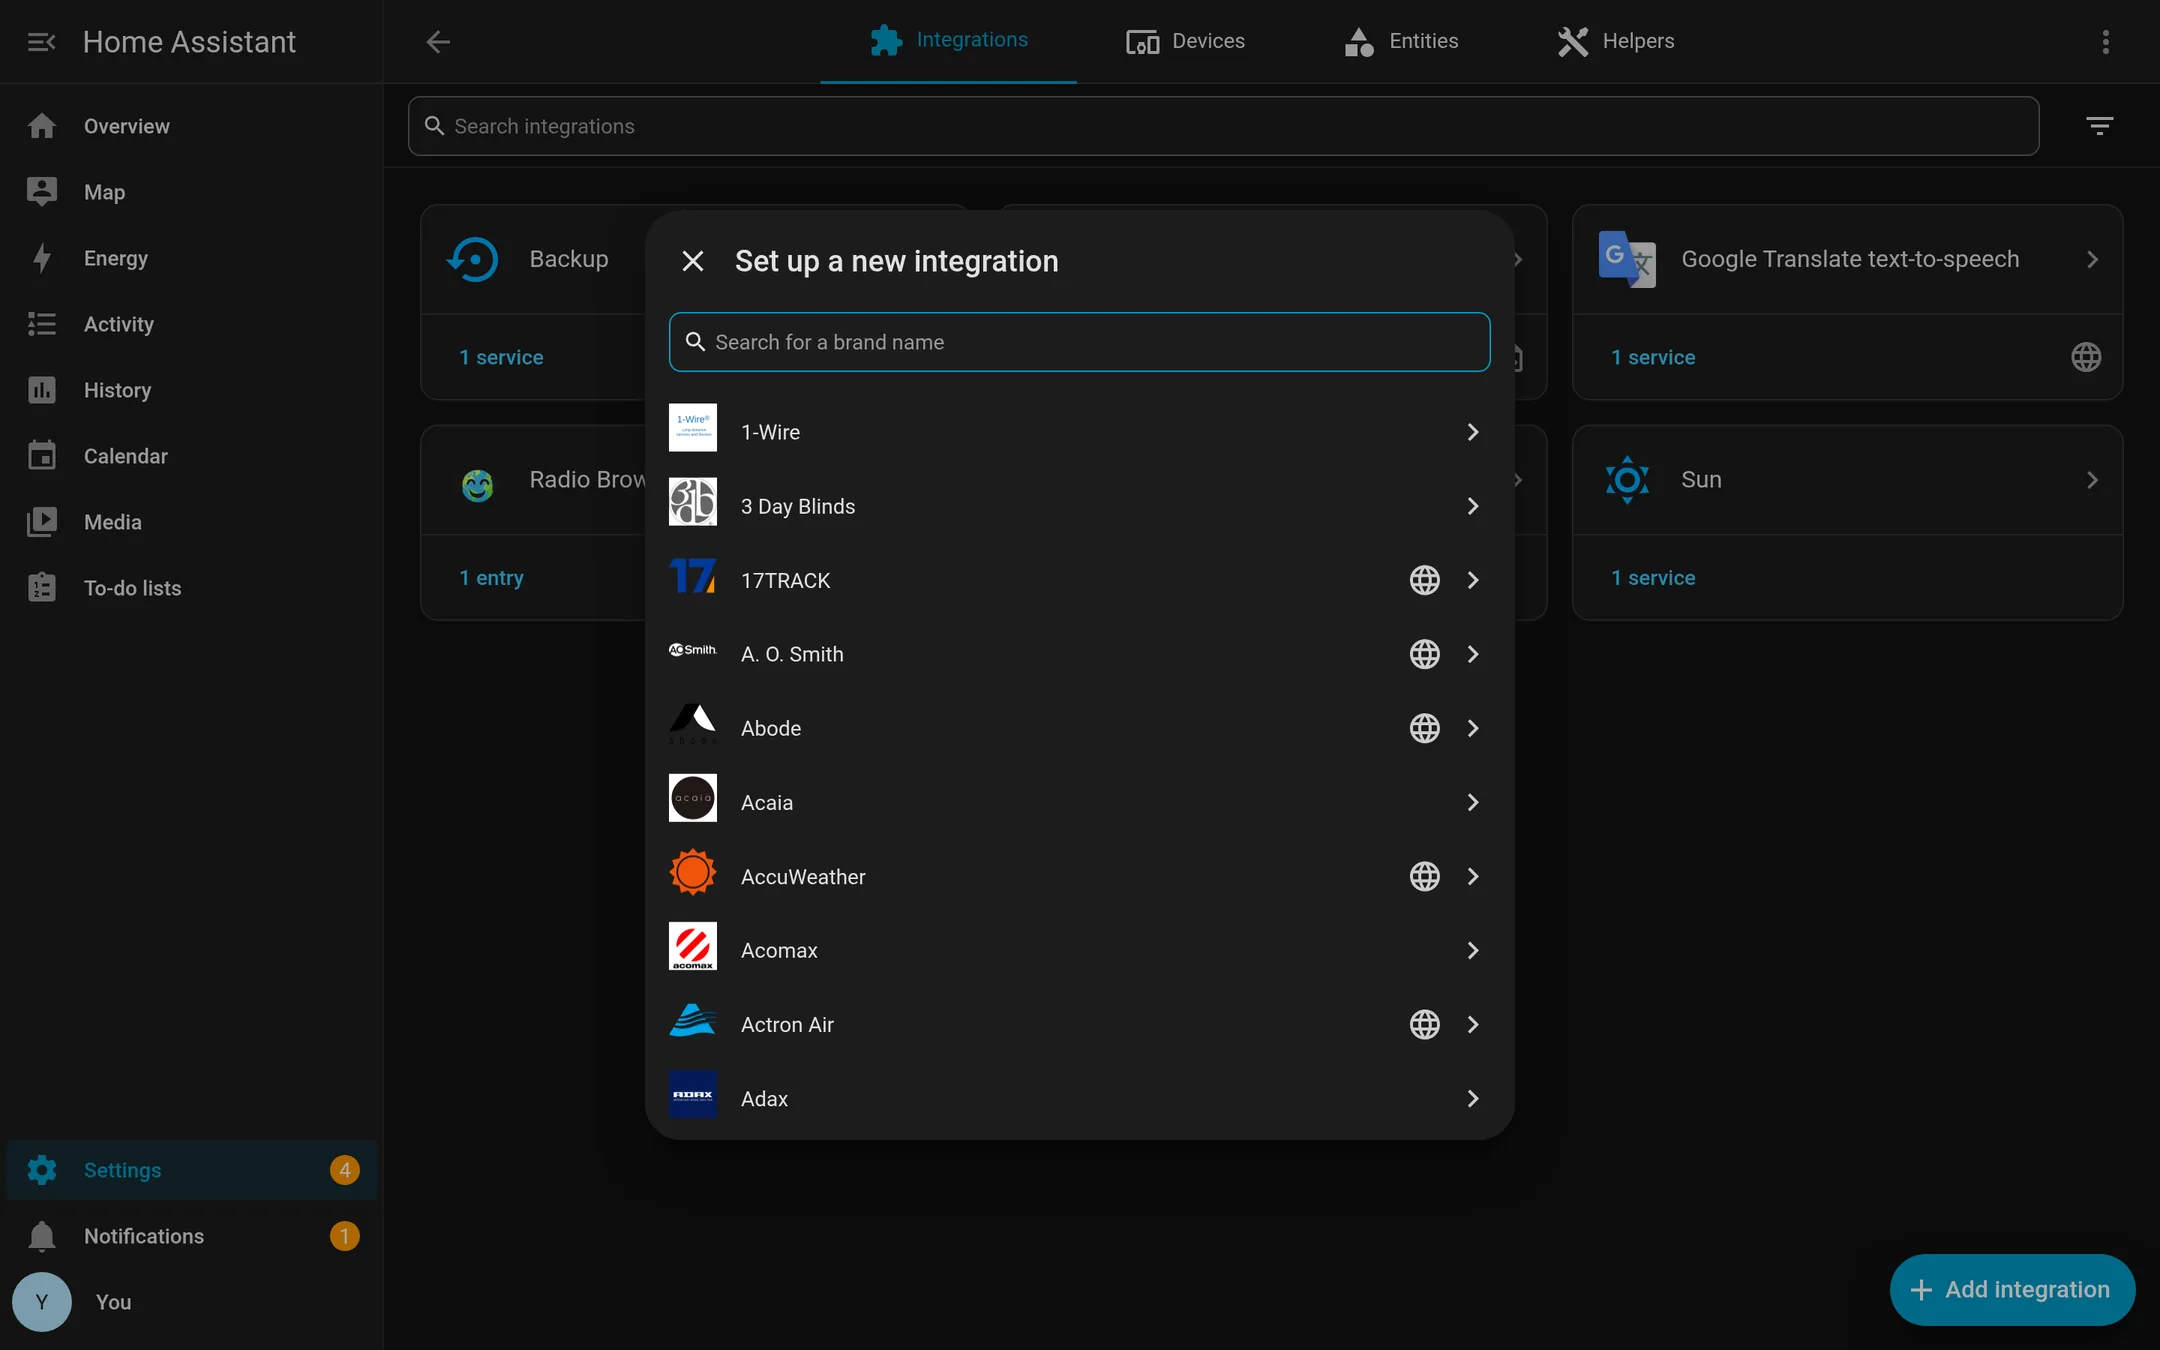Choose the Abode integration
The height and width of the screenshot is (1350, 2160).
(x=1079, y=728)
